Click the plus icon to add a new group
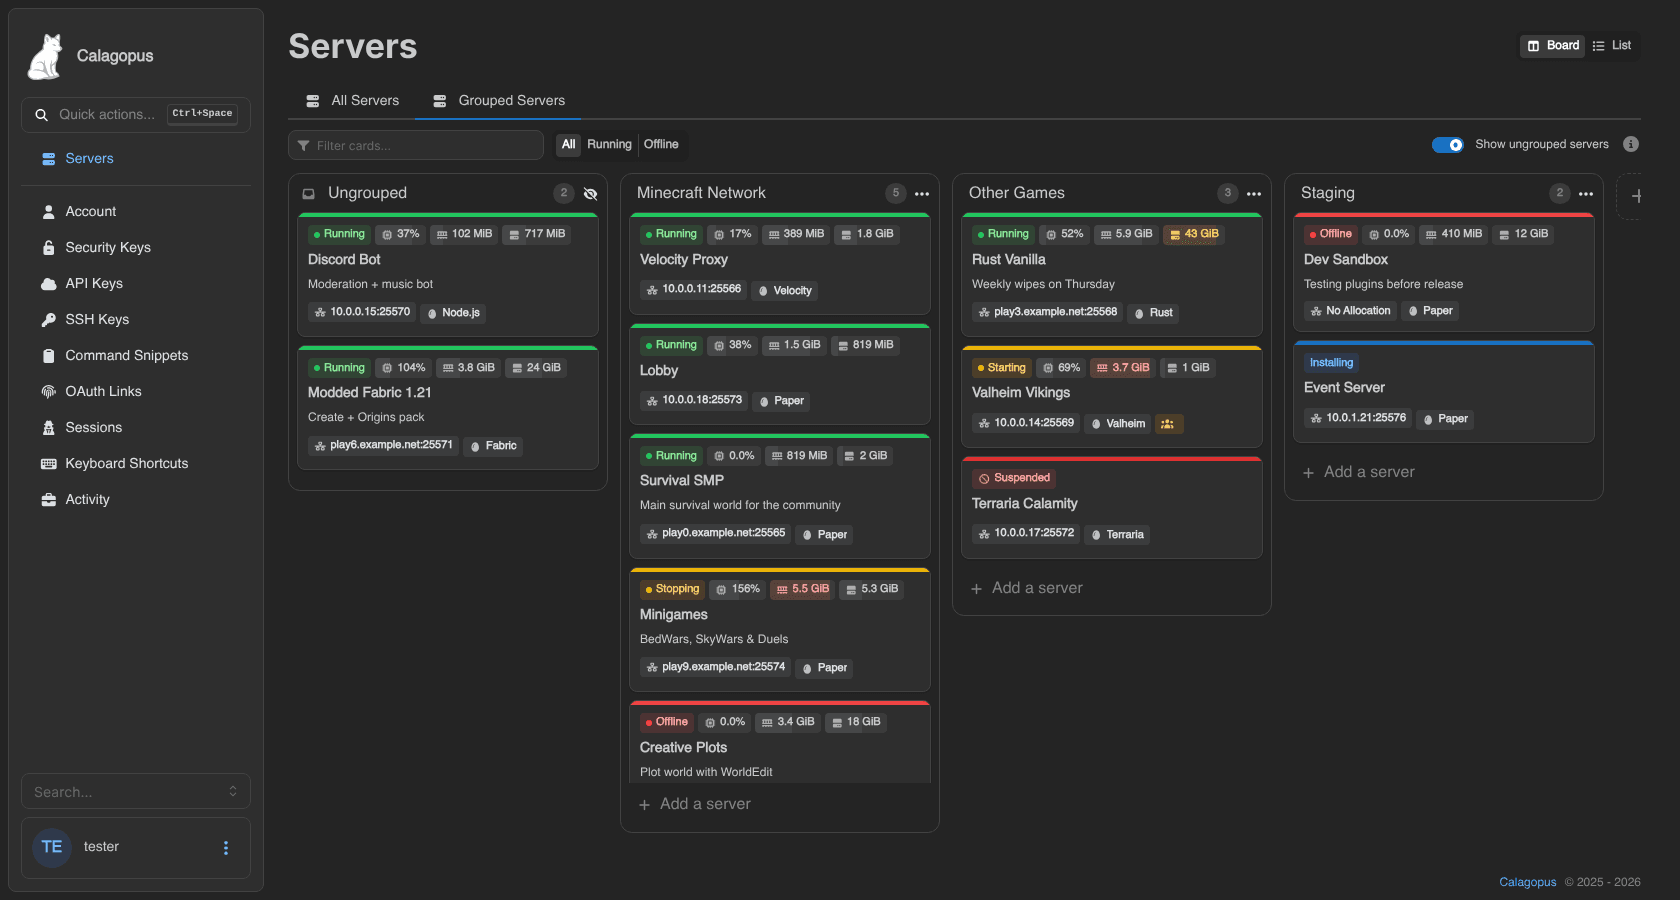This screenshot has height=900, width=1680. click(x=1636, y=196)
